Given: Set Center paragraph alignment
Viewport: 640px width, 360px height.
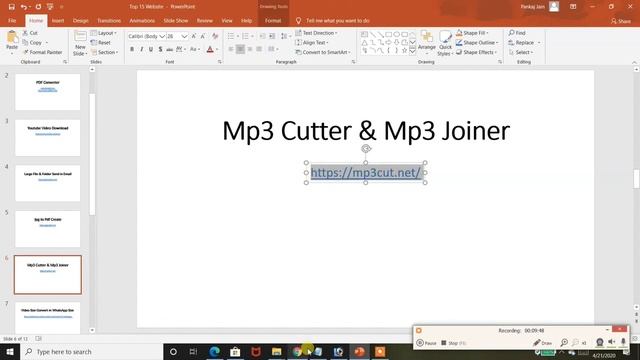Looking at the screenshot, I should point(240,49).
